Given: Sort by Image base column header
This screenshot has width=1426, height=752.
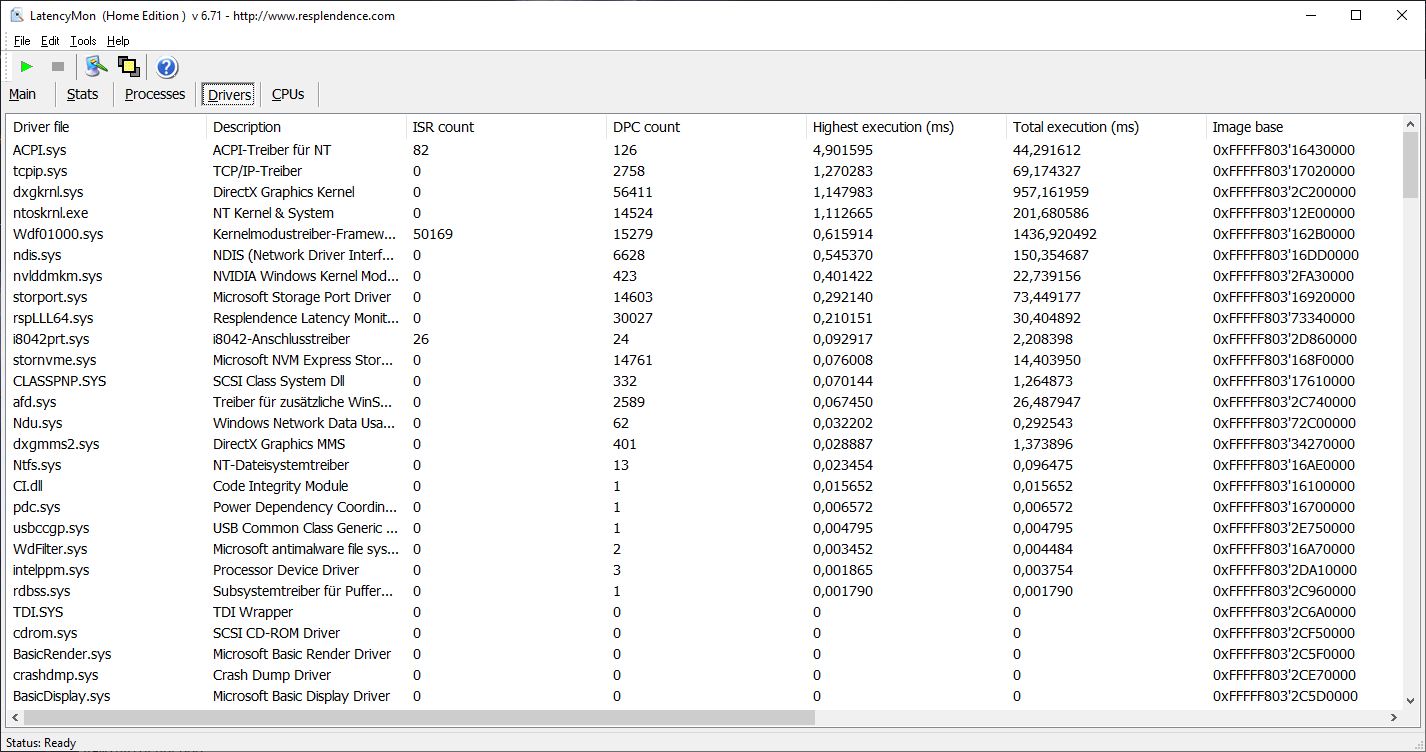Looking at the screenshot, I should point(1304,127).
